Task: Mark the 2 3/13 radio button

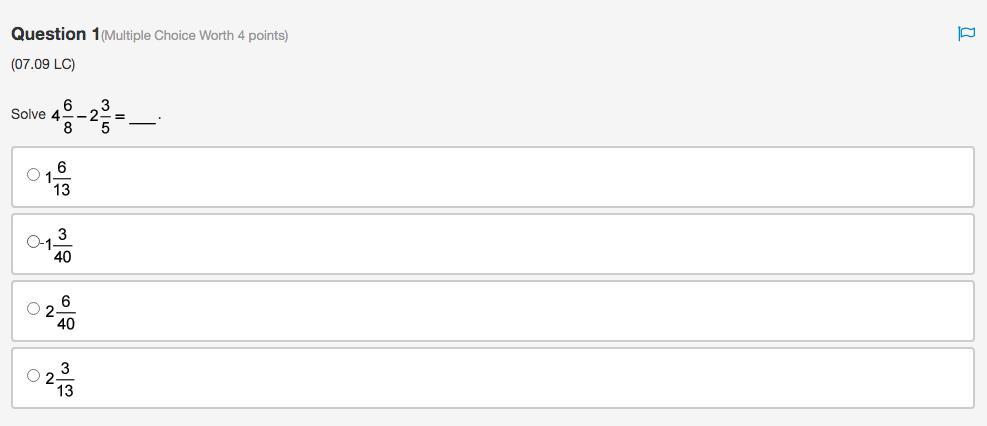Action: (x=33, y=376)
